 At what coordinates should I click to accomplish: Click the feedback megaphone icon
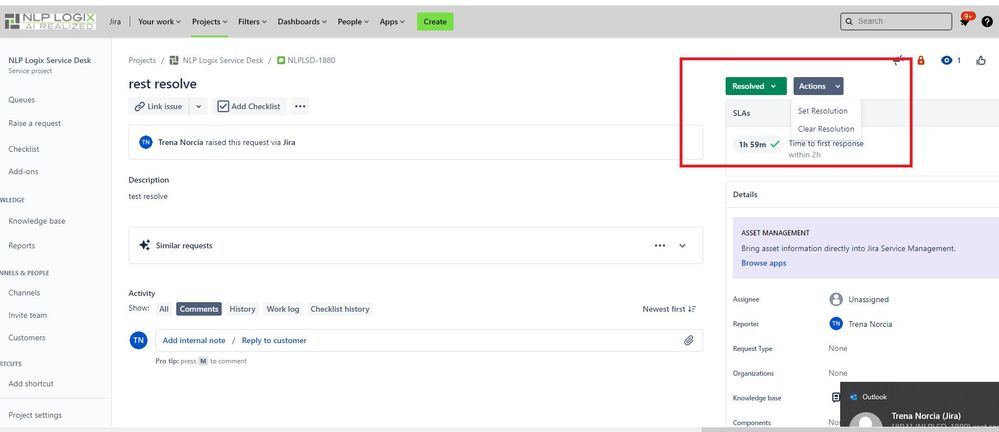point(898,61)
